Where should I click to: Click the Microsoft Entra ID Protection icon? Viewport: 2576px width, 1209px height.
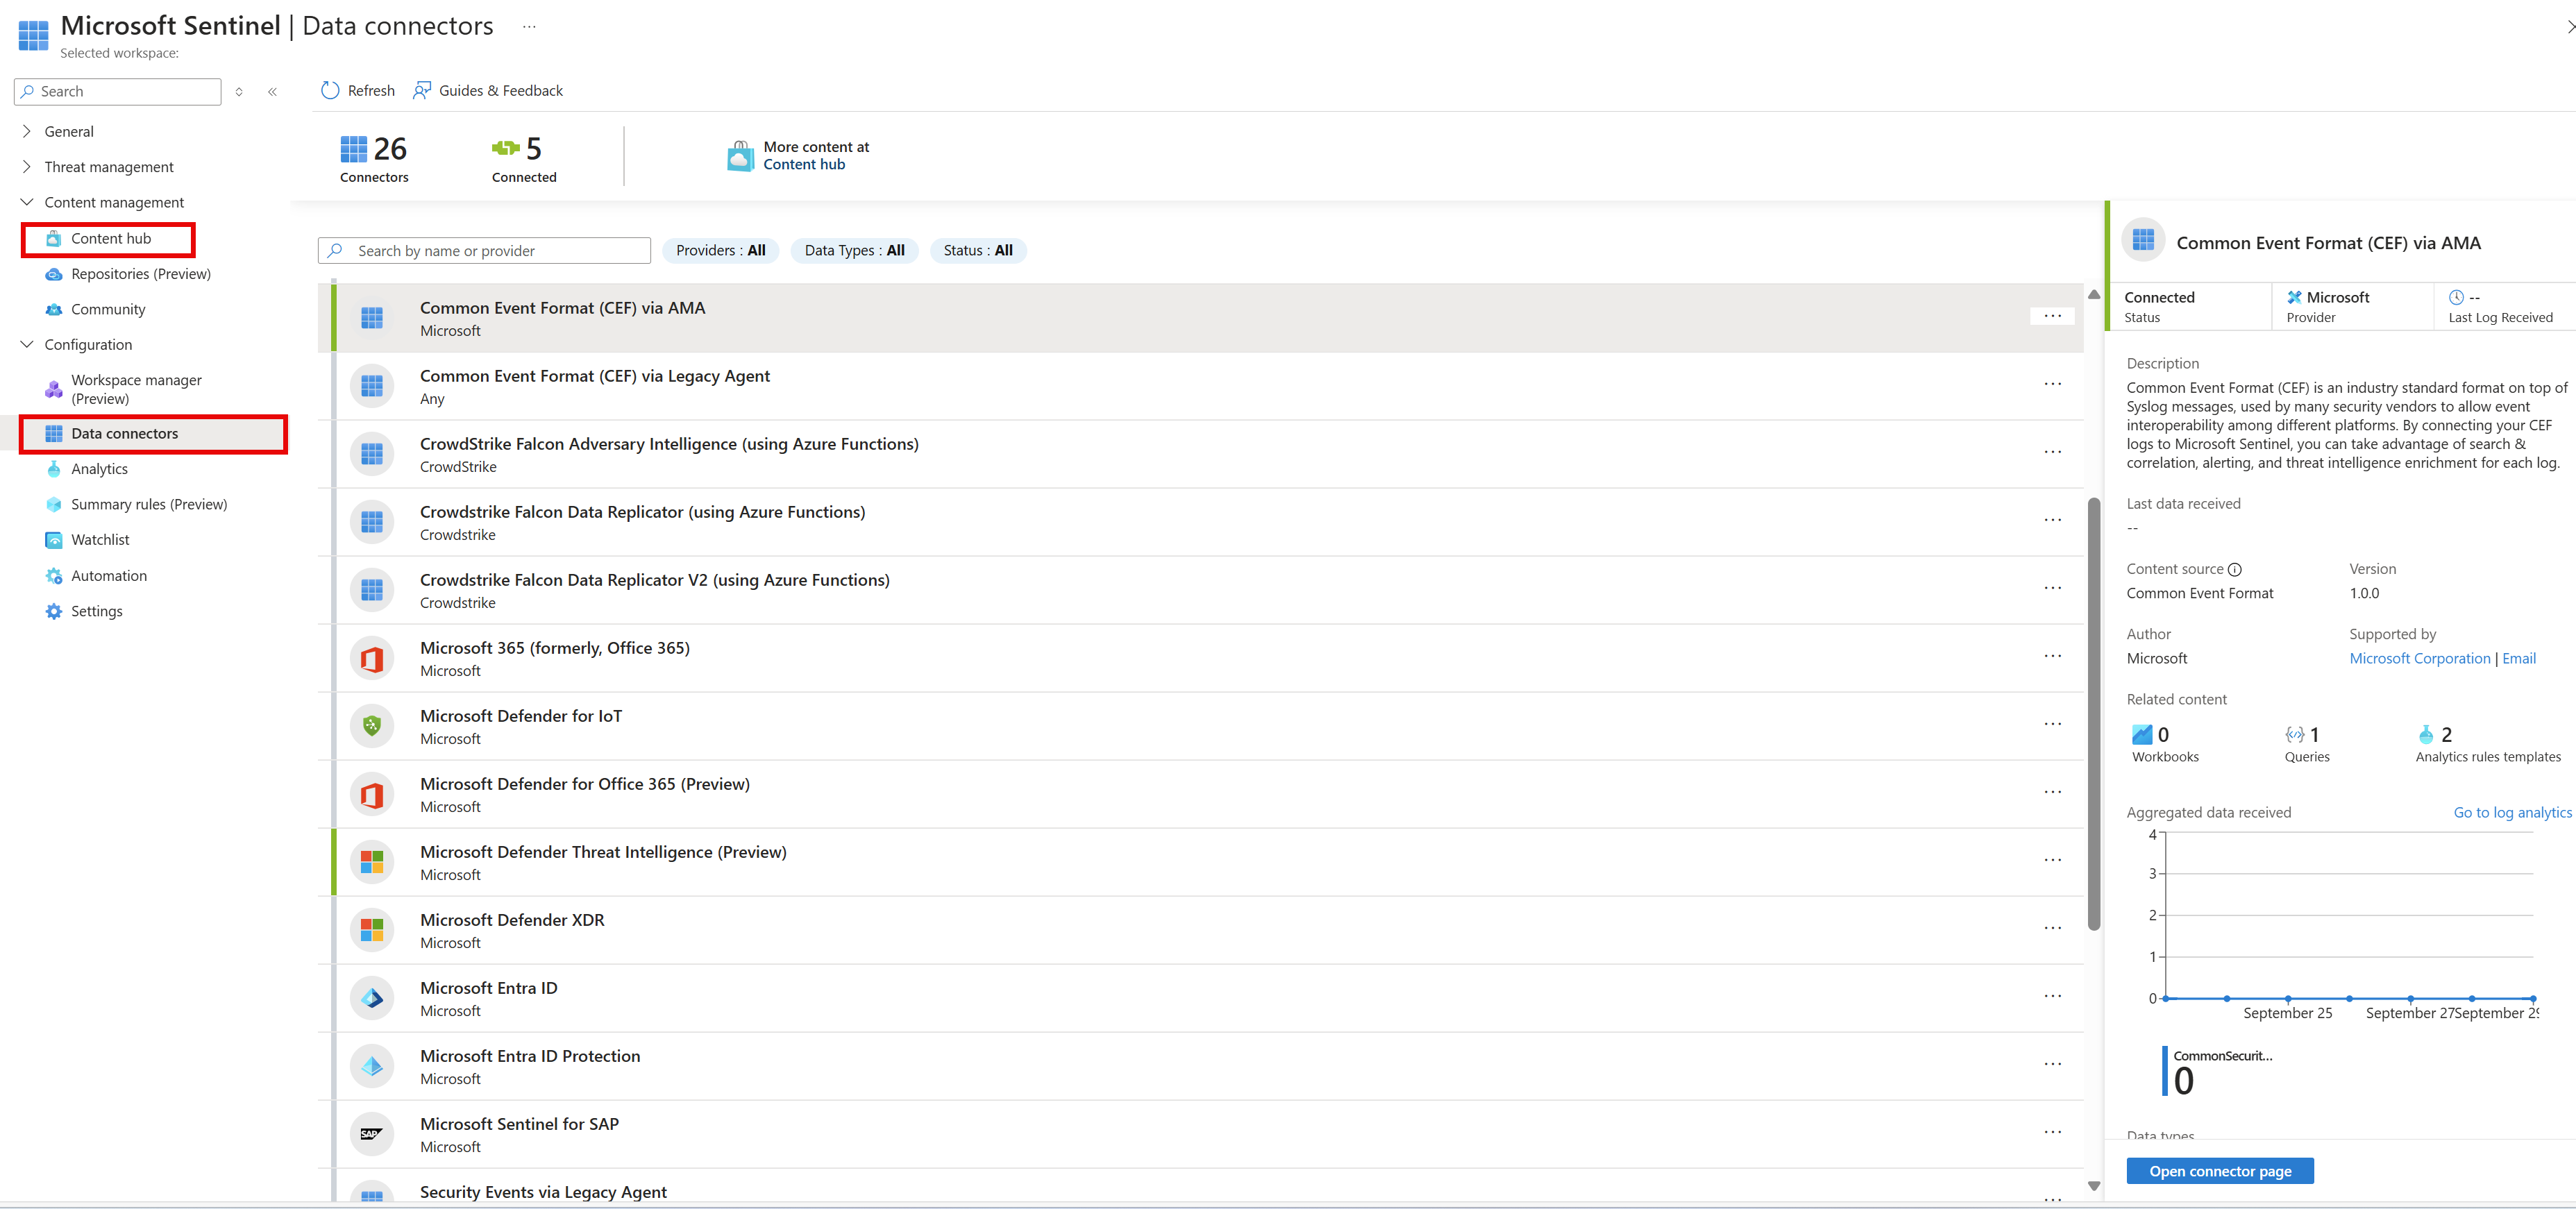point(372,1066)
